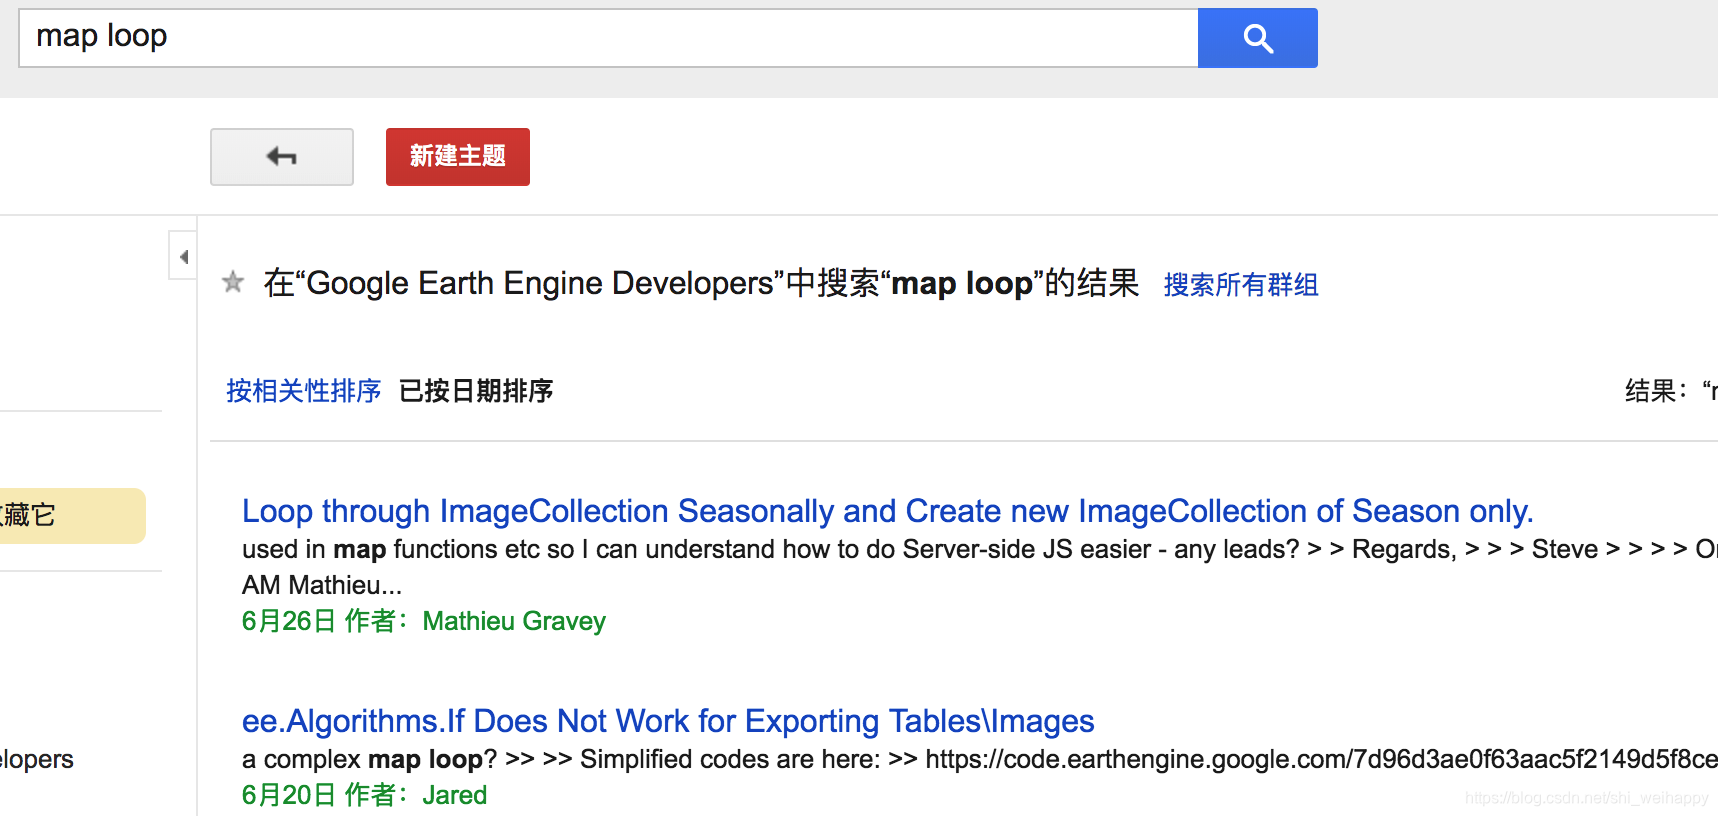
Task: Click snippet 'a complex map loop?'
Action: click(369, 759)
